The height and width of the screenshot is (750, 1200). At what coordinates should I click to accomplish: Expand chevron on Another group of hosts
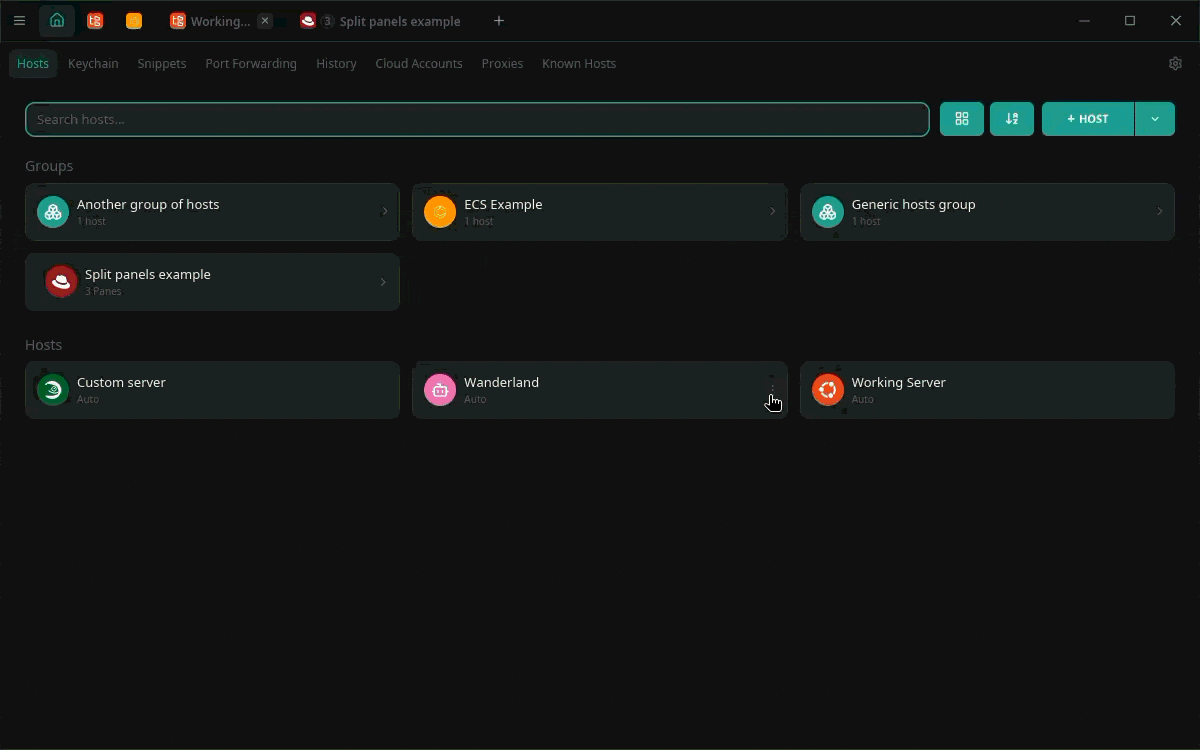pyautogui.click(x=385, y=212)
